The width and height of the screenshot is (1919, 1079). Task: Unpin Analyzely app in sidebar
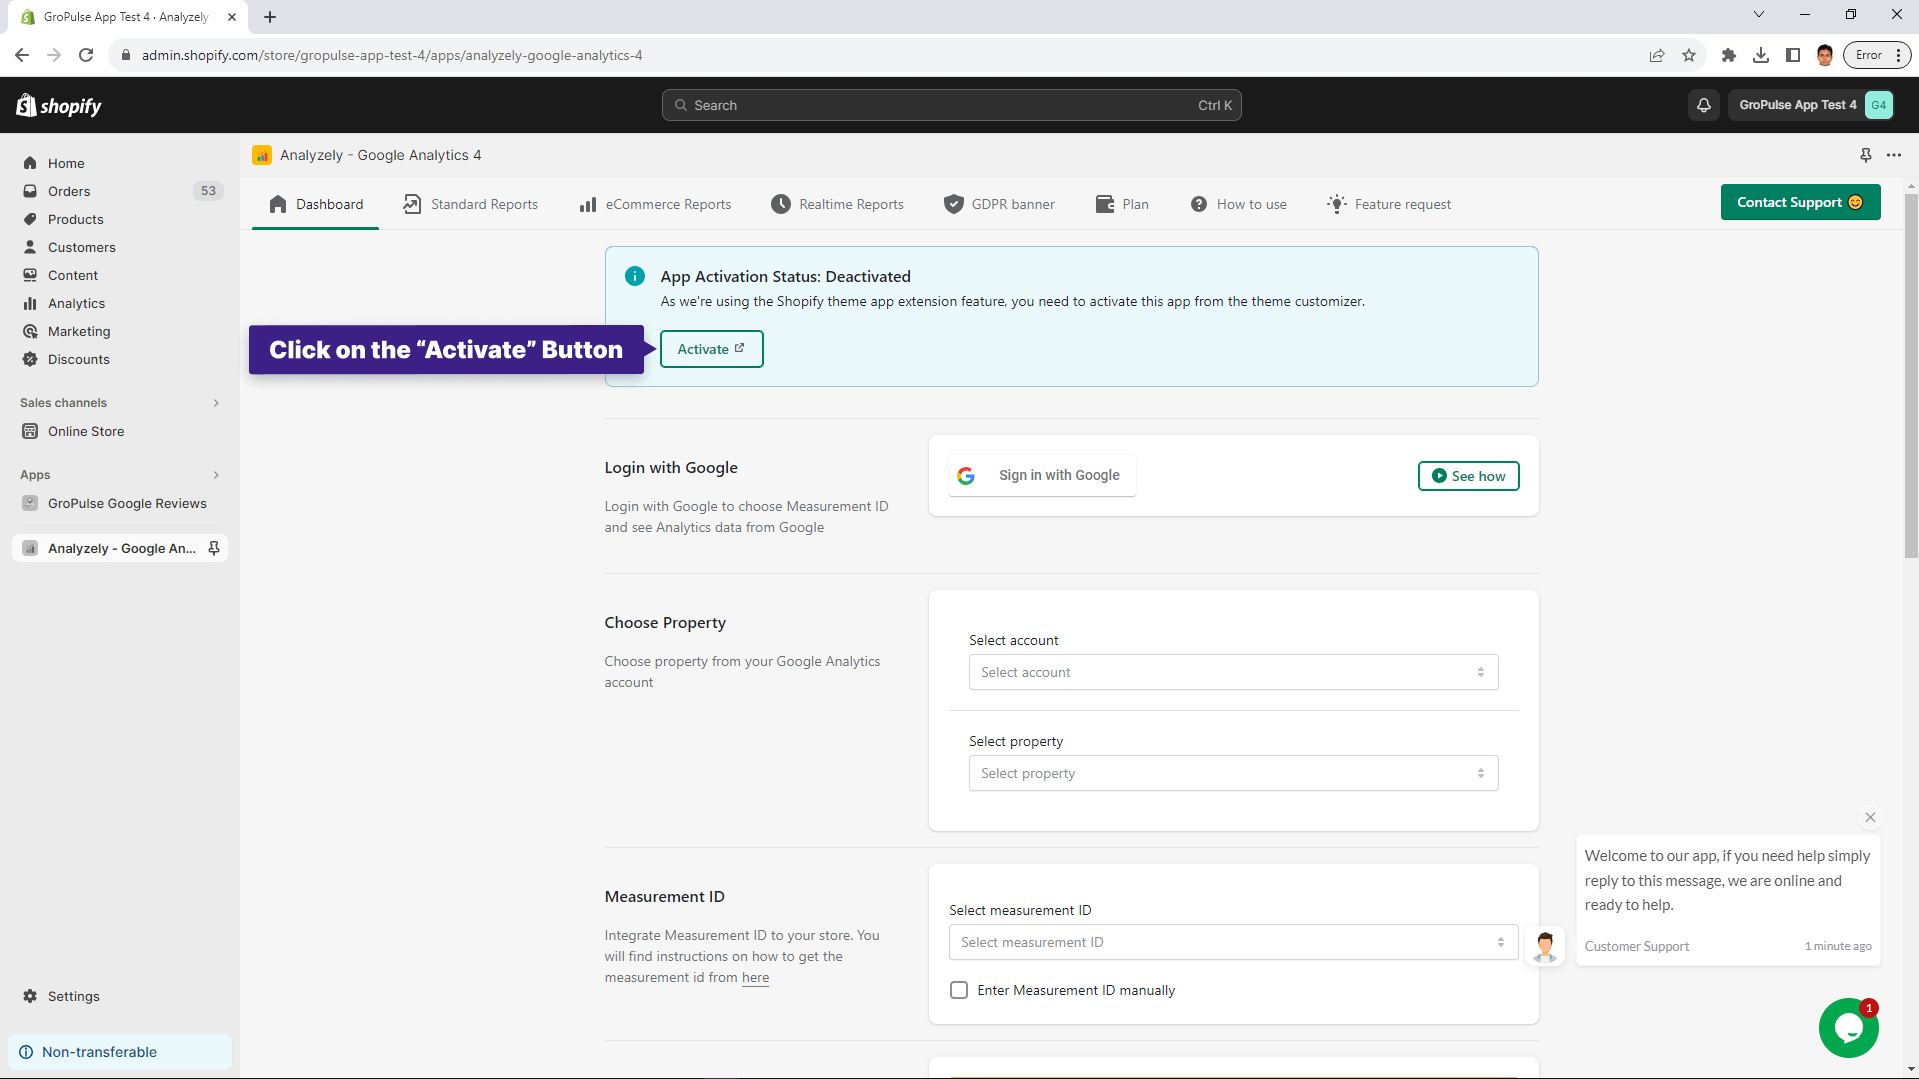tap(214, 548)
